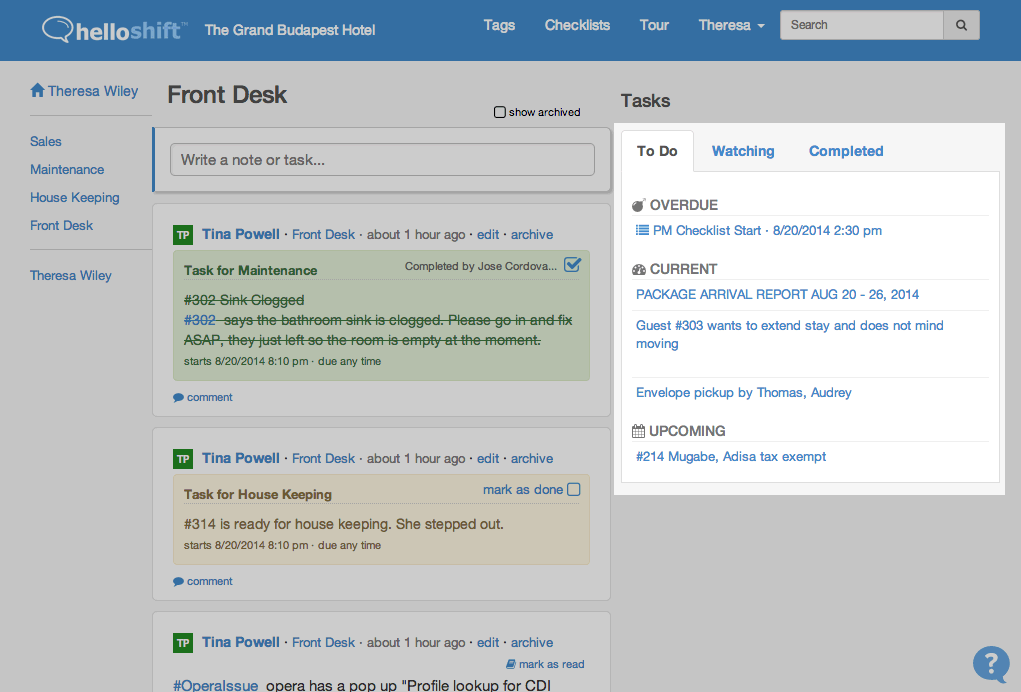The image size is (1021, 692).
Task: Open Checklists in the top navigation
Action: pyautogui.click(x=577, y=25)
